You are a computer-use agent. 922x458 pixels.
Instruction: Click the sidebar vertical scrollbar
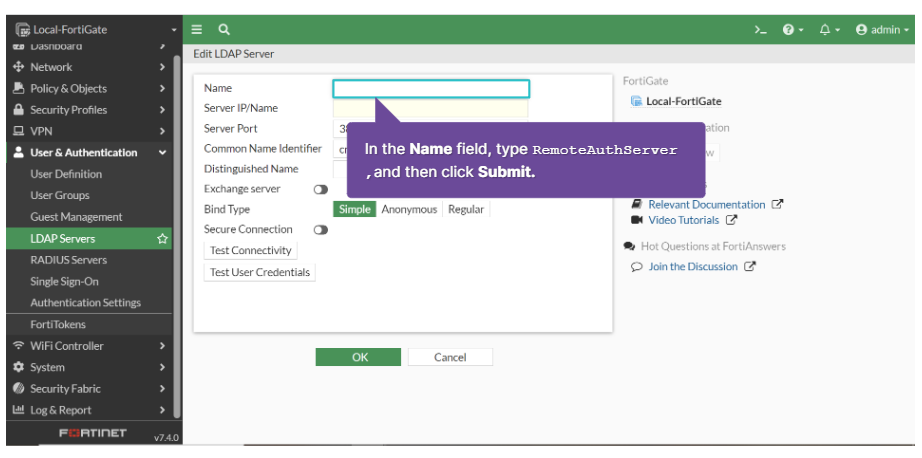tap(177, 235)
